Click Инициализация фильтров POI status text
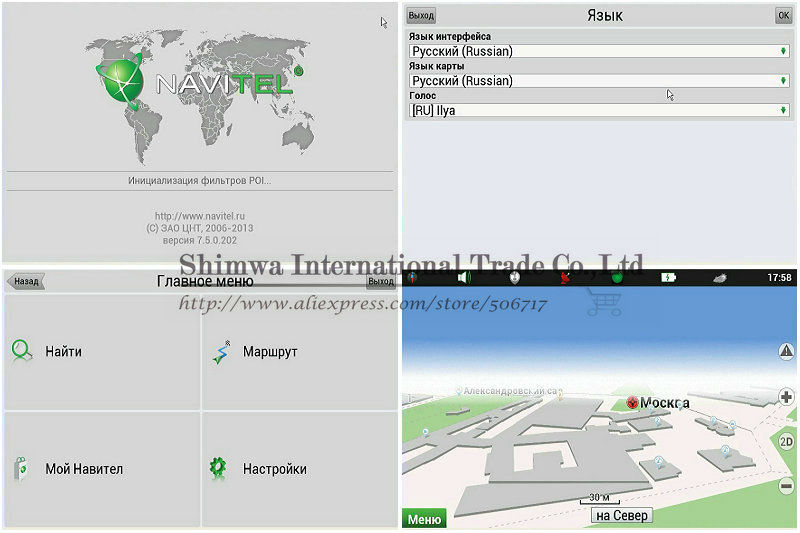The height and width of the screenshot is (533, 800). click(199, 181)
